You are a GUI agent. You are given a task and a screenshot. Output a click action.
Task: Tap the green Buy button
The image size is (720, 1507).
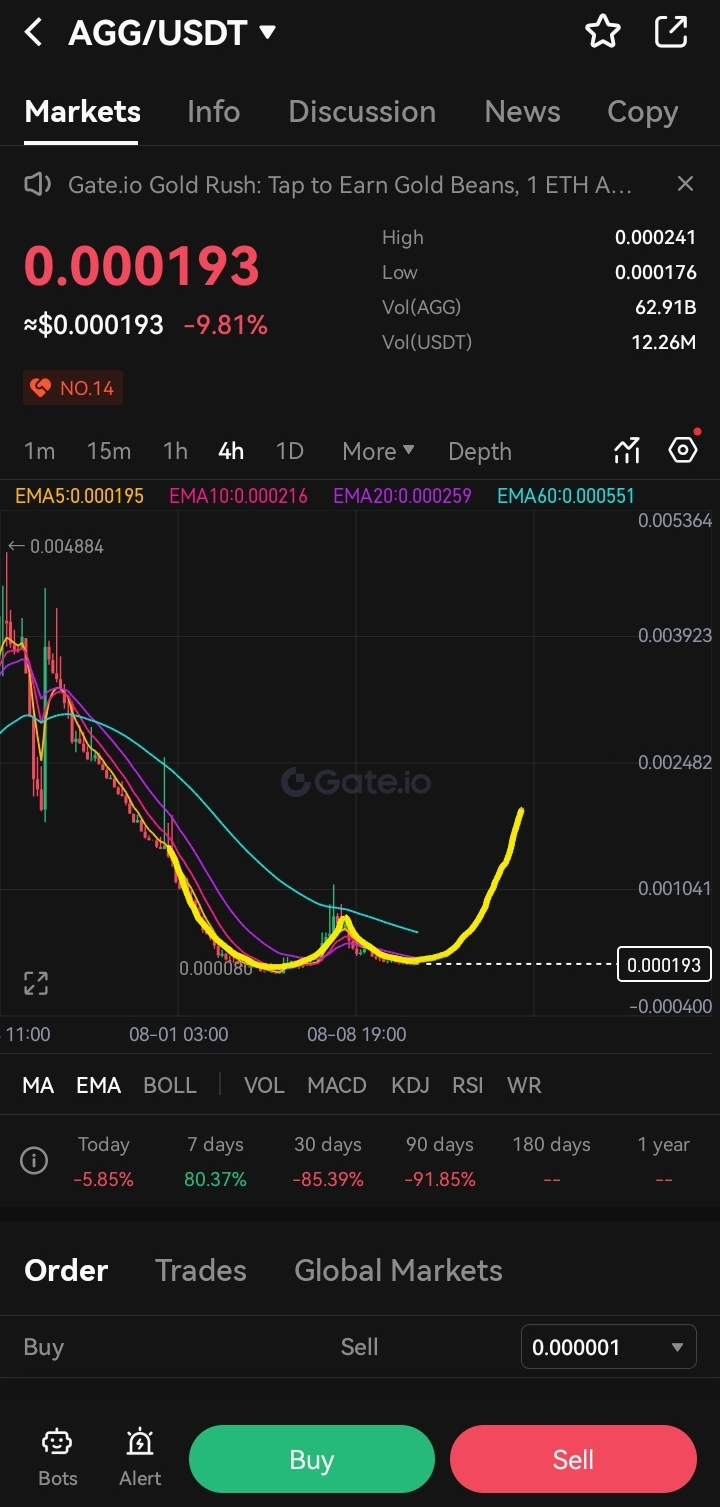coord(312,1459)
